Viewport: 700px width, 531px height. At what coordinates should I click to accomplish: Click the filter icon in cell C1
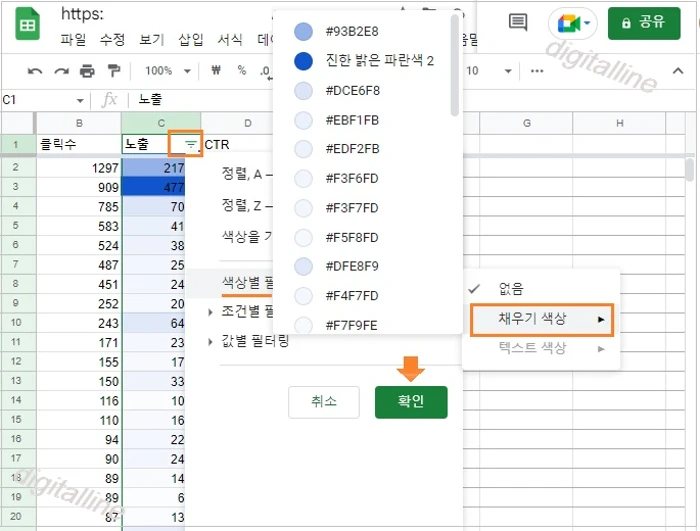[x=191, y=144]
